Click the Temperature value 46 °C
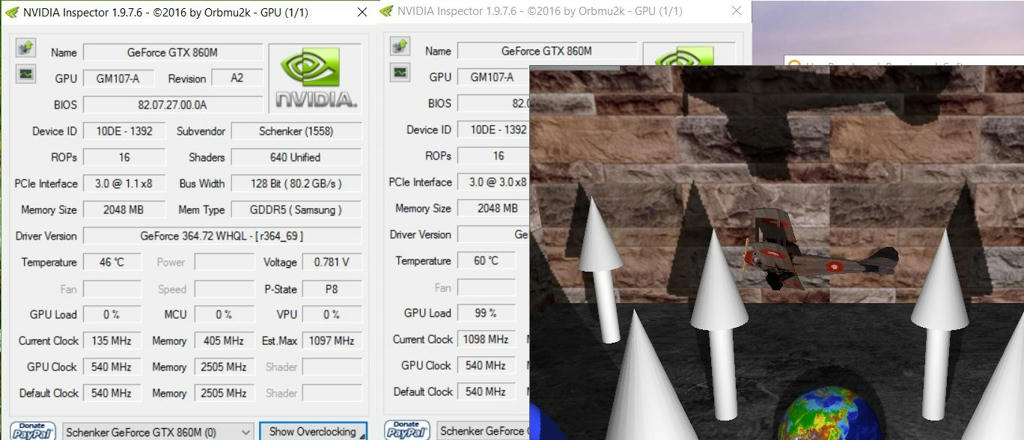Image resolution: width=1024 pixels, height=440 pixels. click(112, 262)
